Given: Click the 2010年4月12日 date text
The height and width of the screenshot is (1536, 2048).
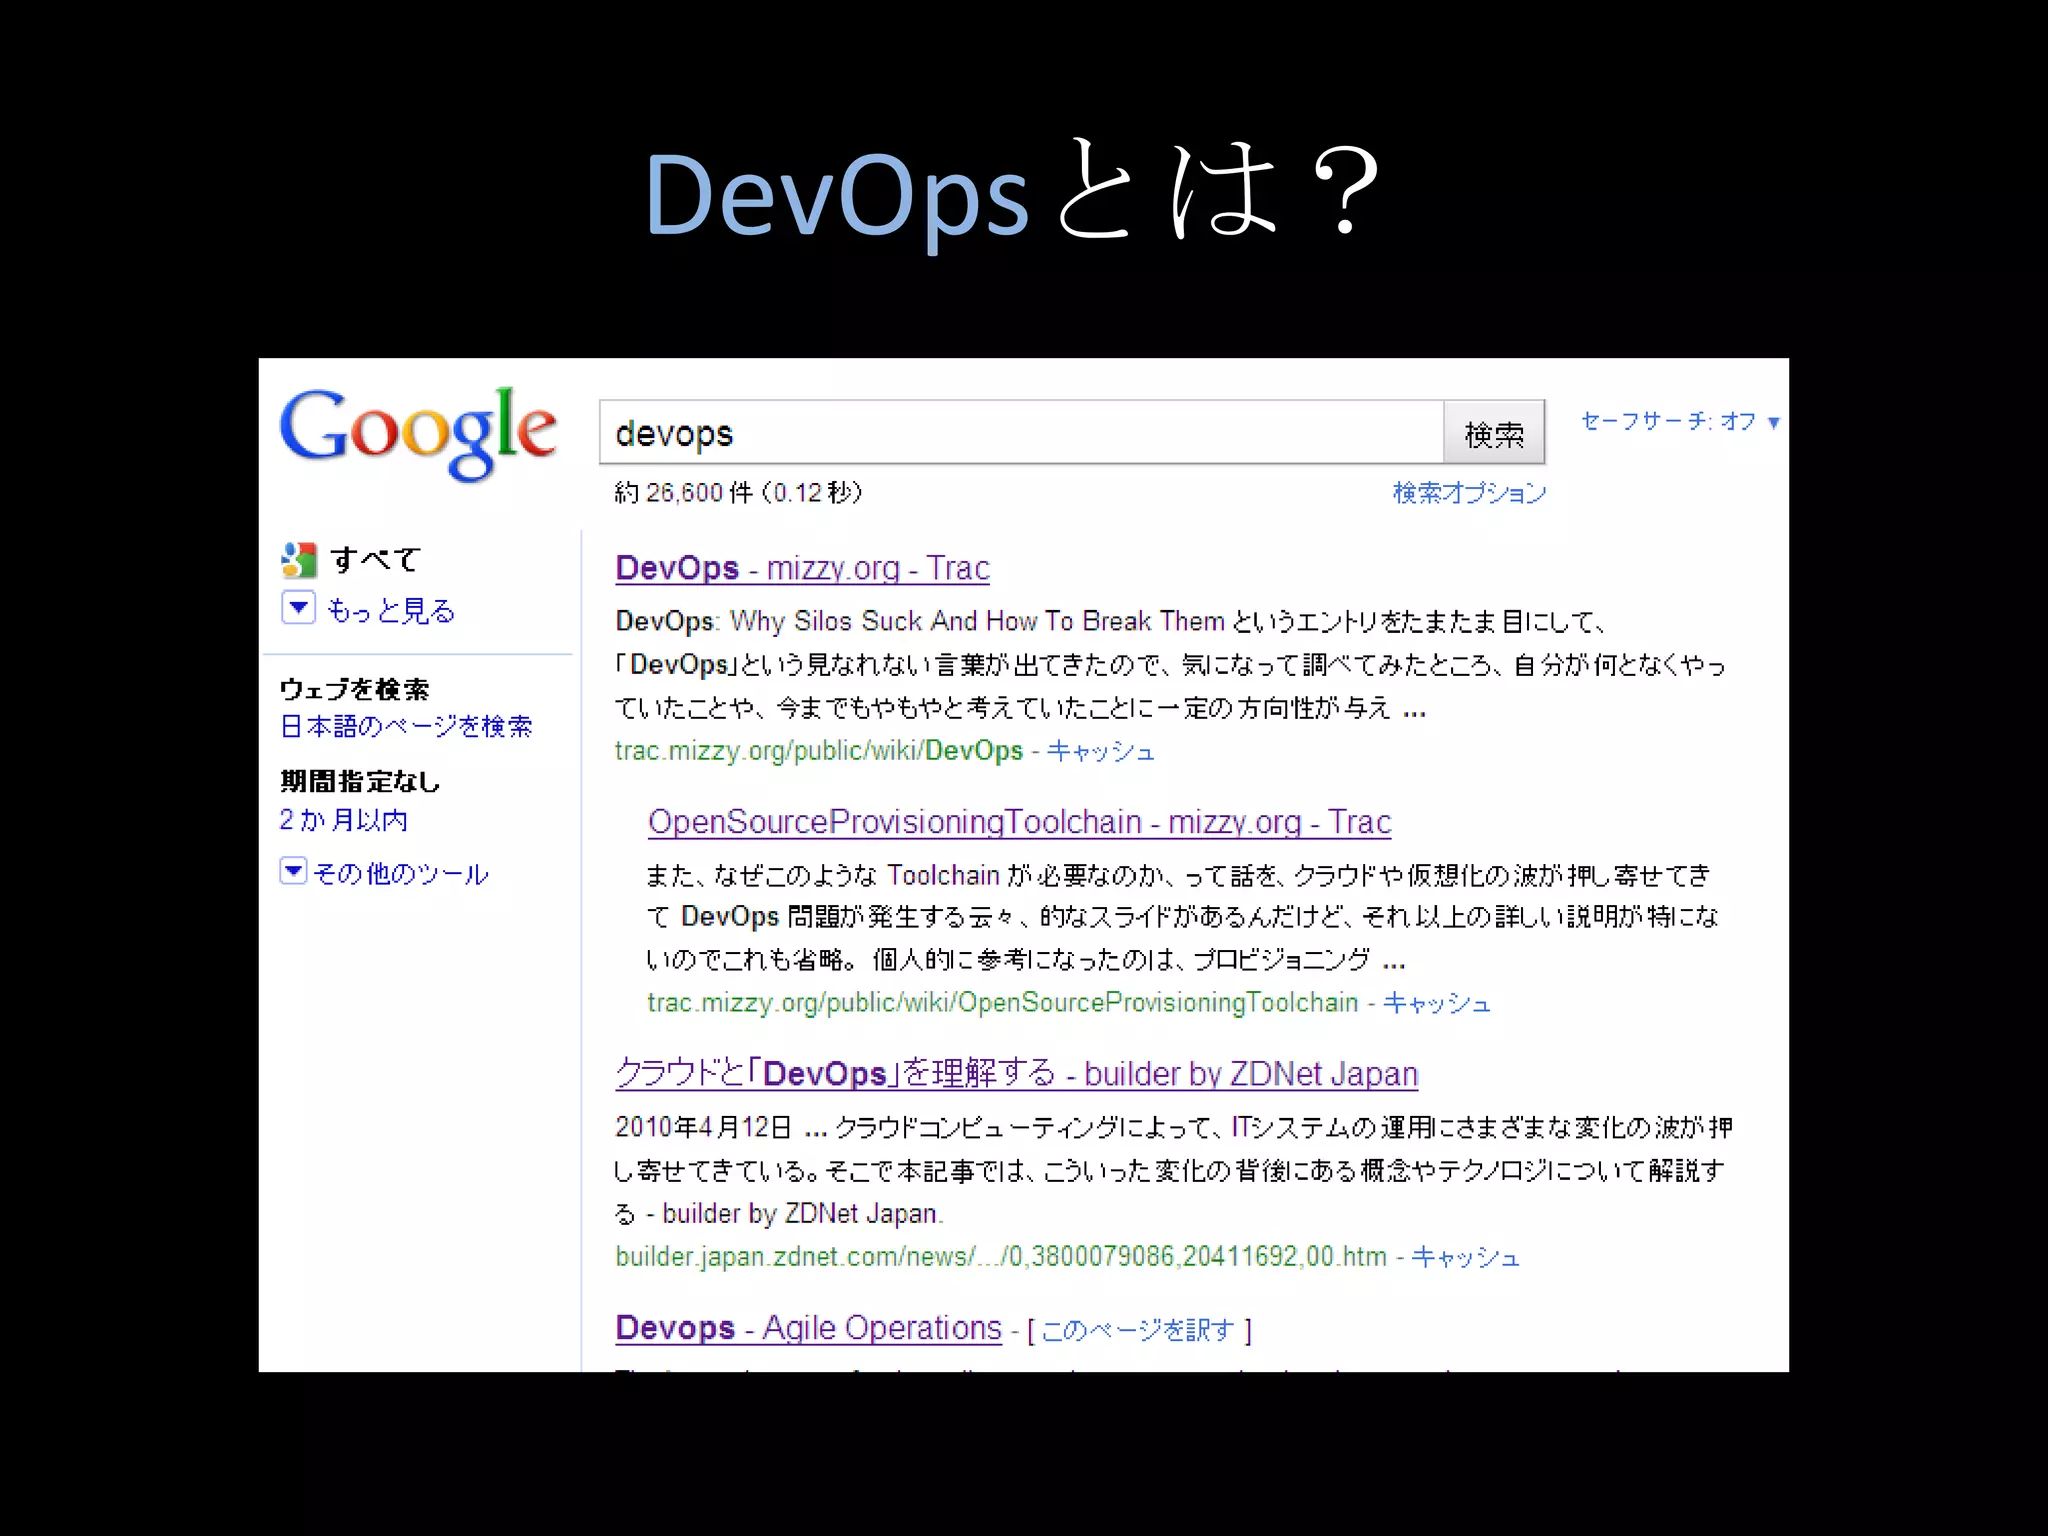Looking at the screenshot, I should pyautogui.click(x=703, y=1128).
